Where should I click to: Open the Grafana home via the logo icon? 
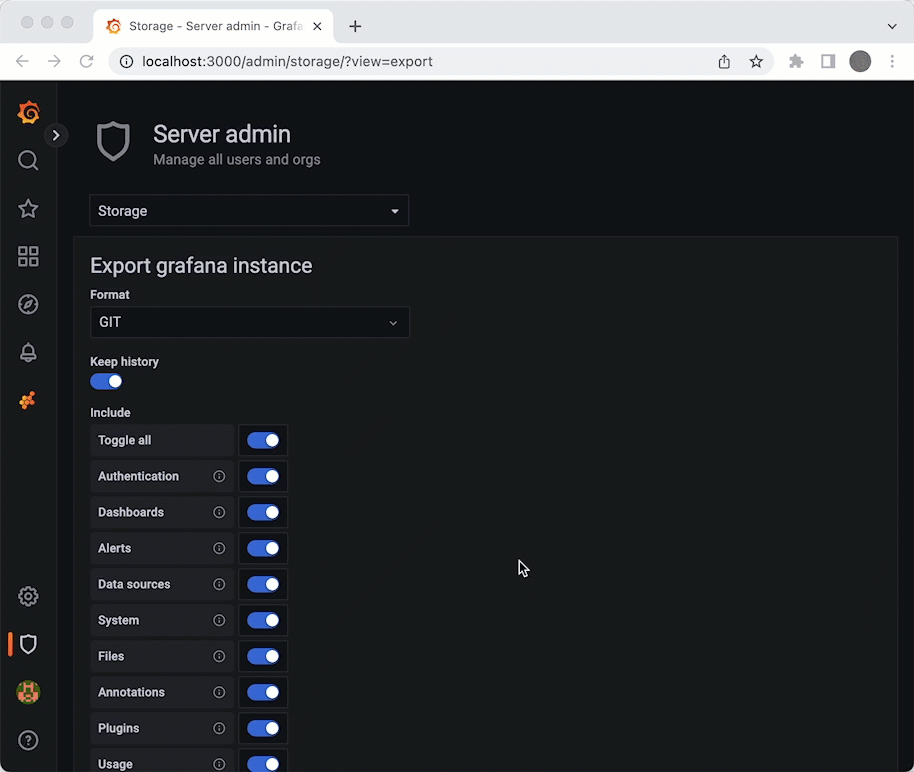point(28,113)
